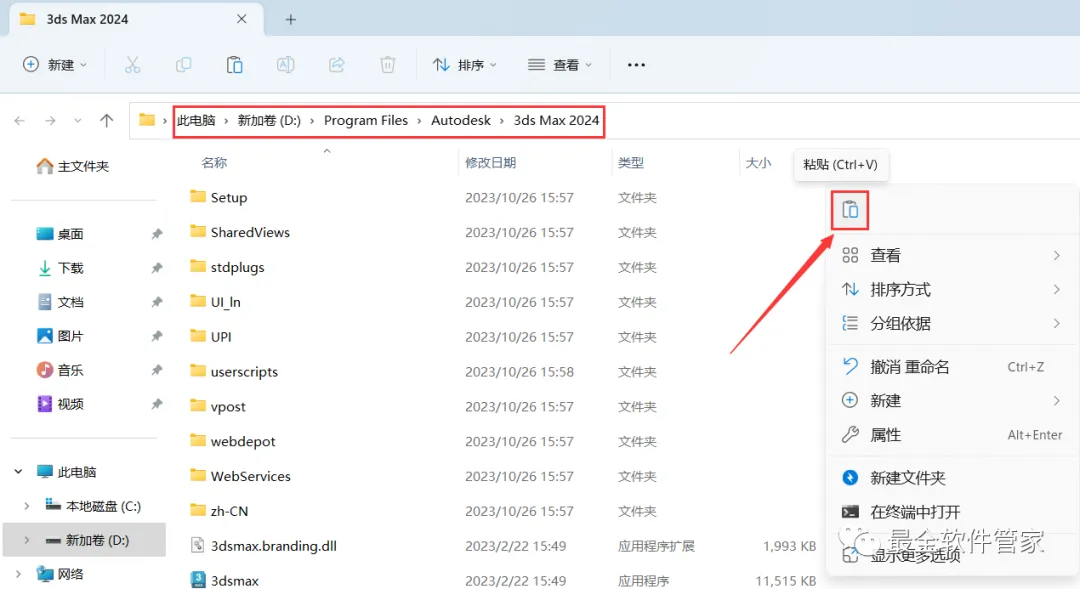The height and width of the screenshot is (589, 1080).
Task: Click the pin icon beside 音乐
Action: 157,370
